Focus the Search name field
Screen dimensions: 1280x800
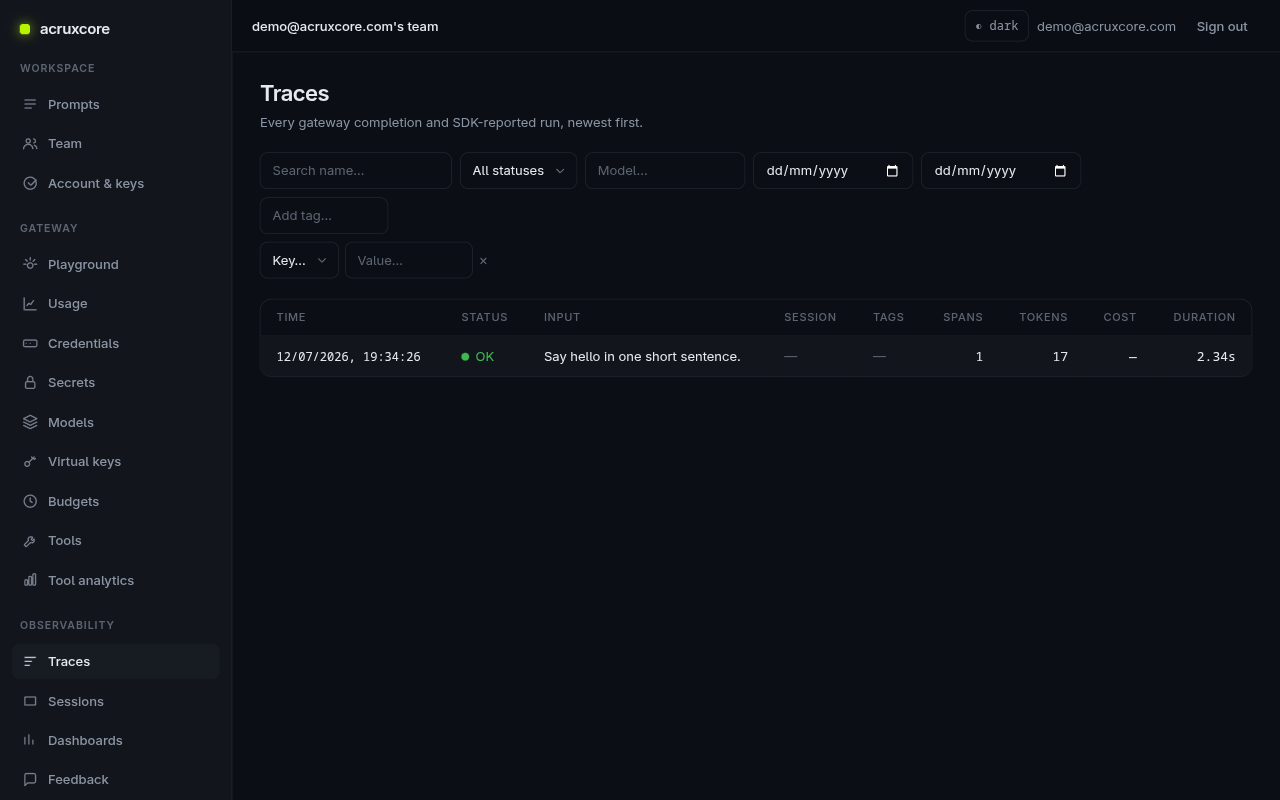(355, 171)
